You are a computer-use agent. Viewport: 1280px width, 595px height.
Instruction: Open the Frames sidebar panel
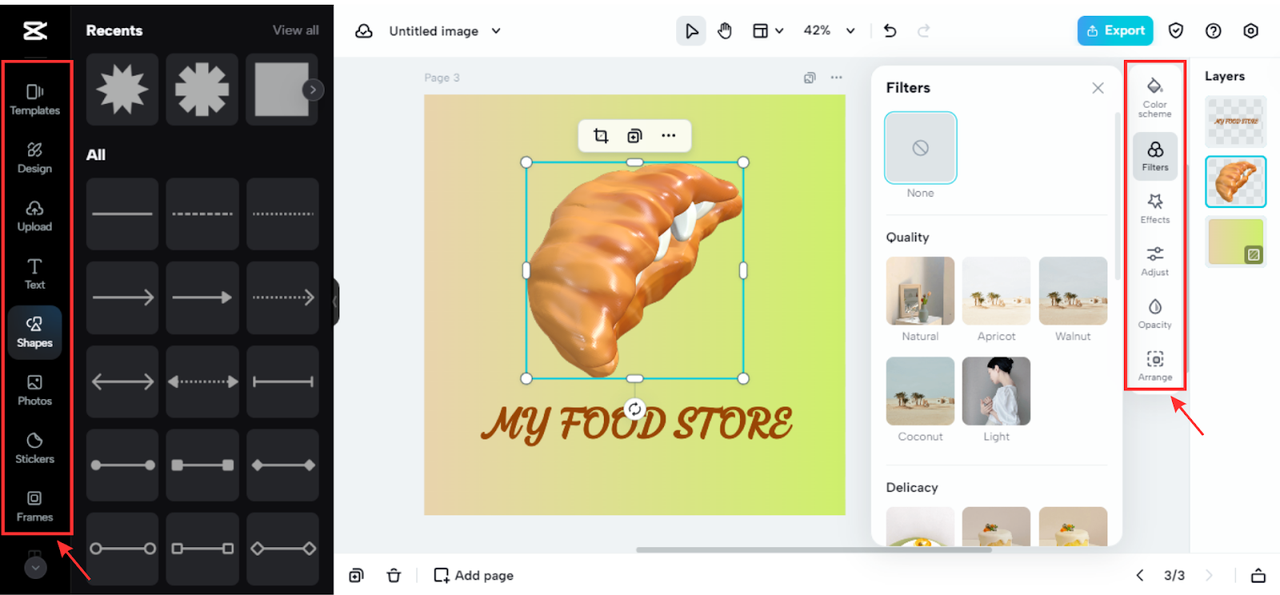35,506
